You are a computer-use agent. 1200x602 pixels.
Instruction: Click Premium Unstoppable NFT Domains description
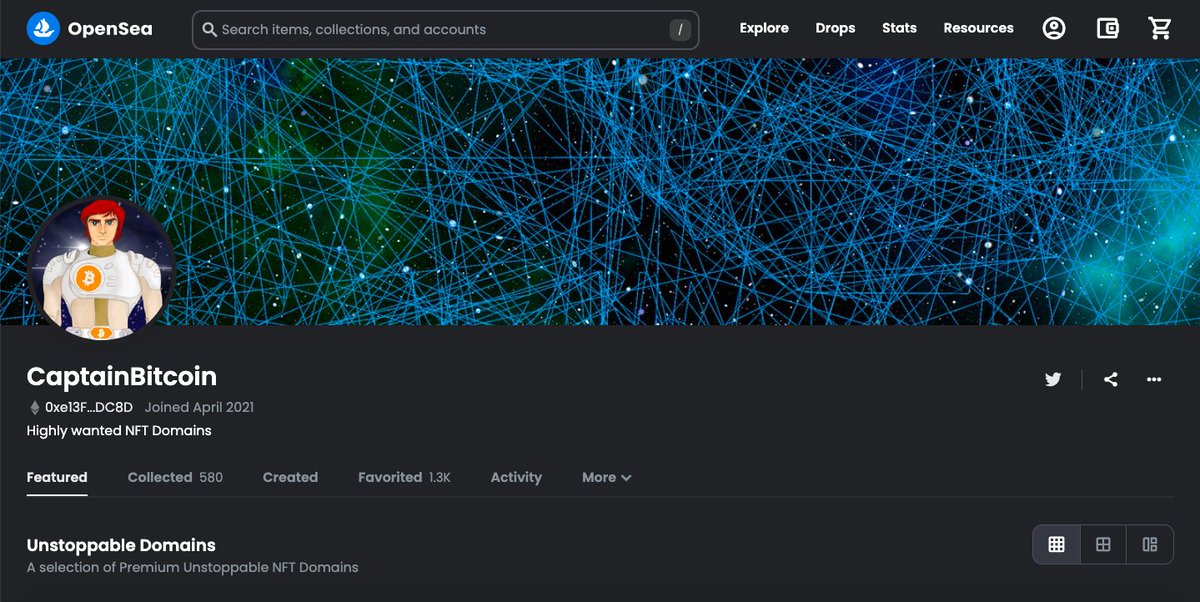[192, 567]
